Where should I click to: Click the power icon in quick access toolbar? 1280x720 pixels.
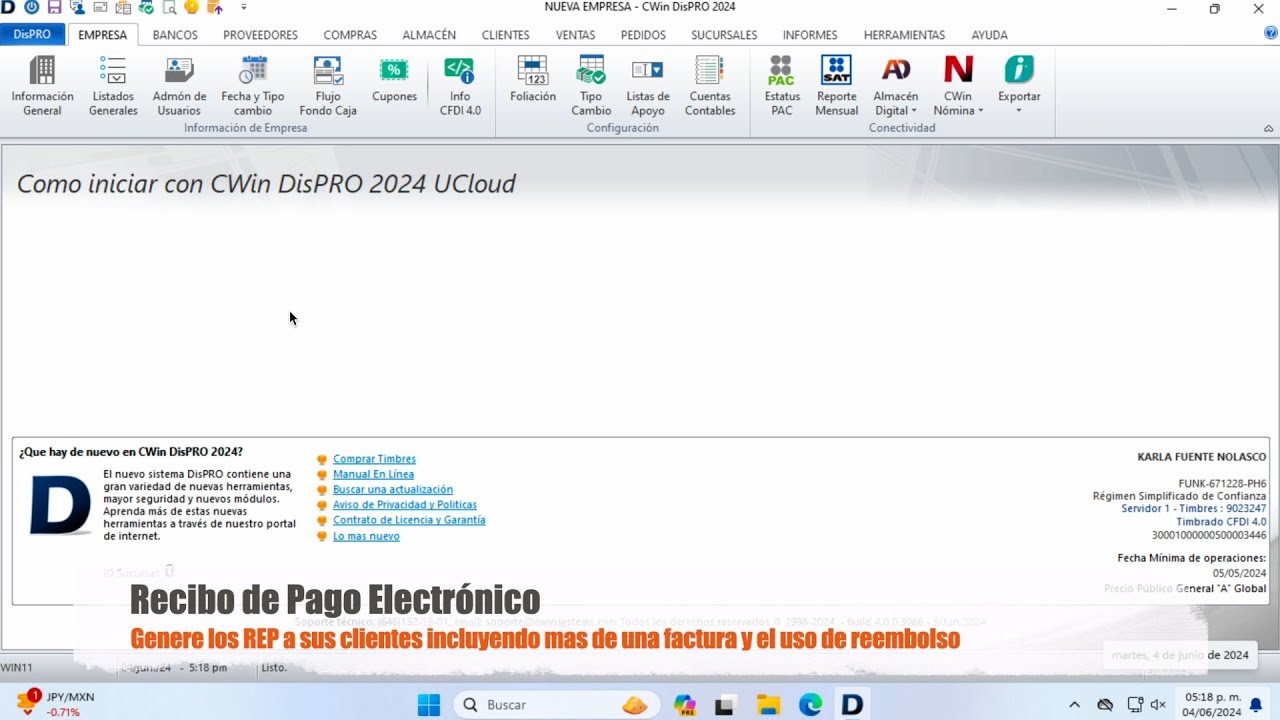click(31, 8)
